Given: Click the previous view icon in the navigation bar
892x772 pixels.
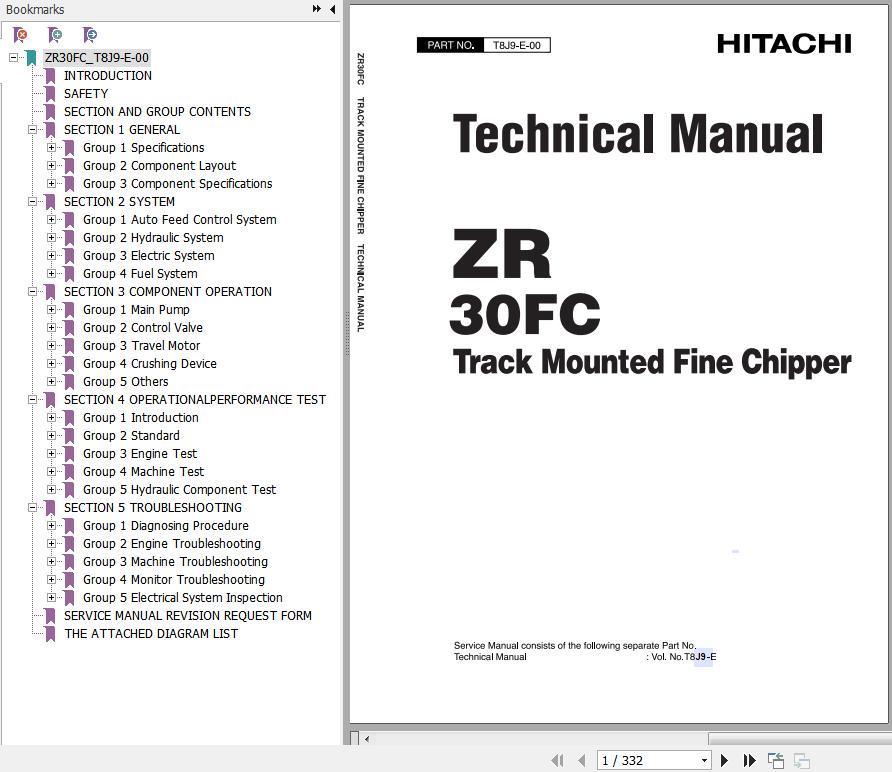Looking at the screenshot, I should (x=775, y=760).
